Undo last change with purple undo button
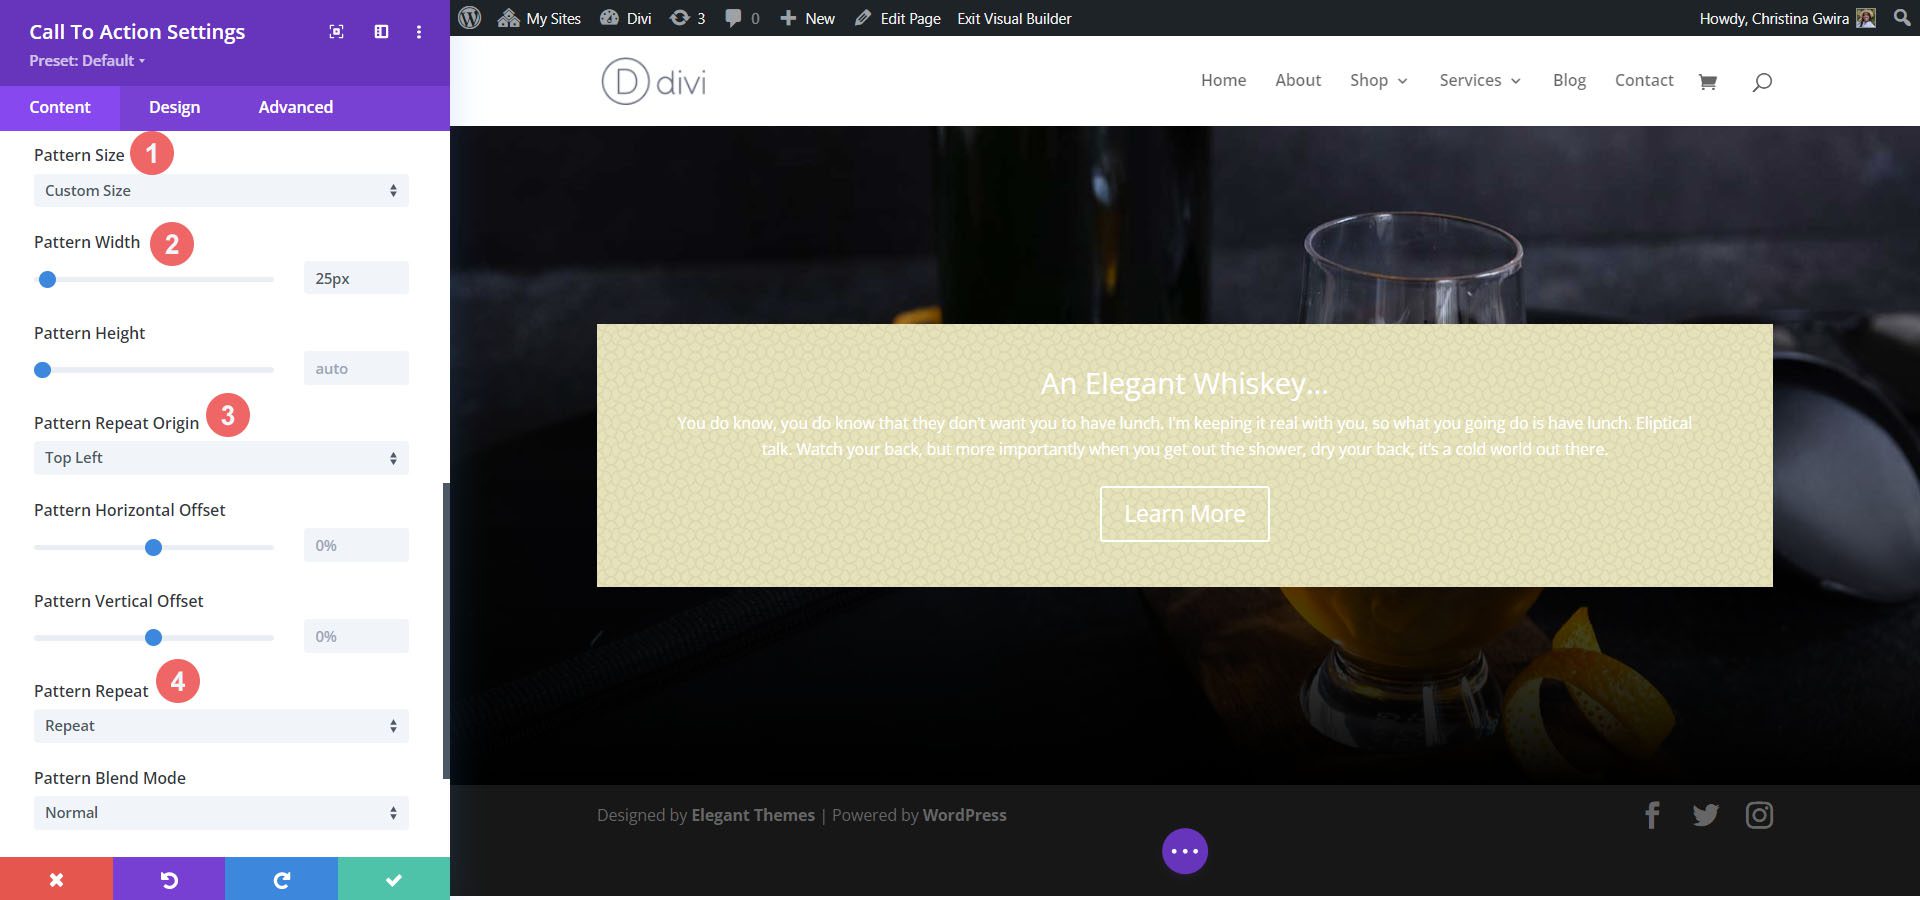The image size is (1920, 900). click(169, 879)
